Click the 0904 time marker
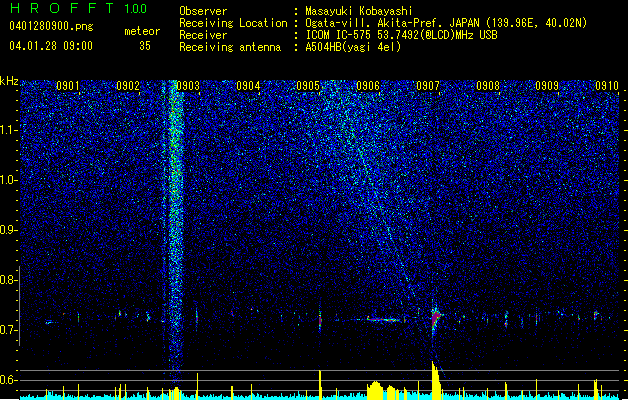 point(248,86)
